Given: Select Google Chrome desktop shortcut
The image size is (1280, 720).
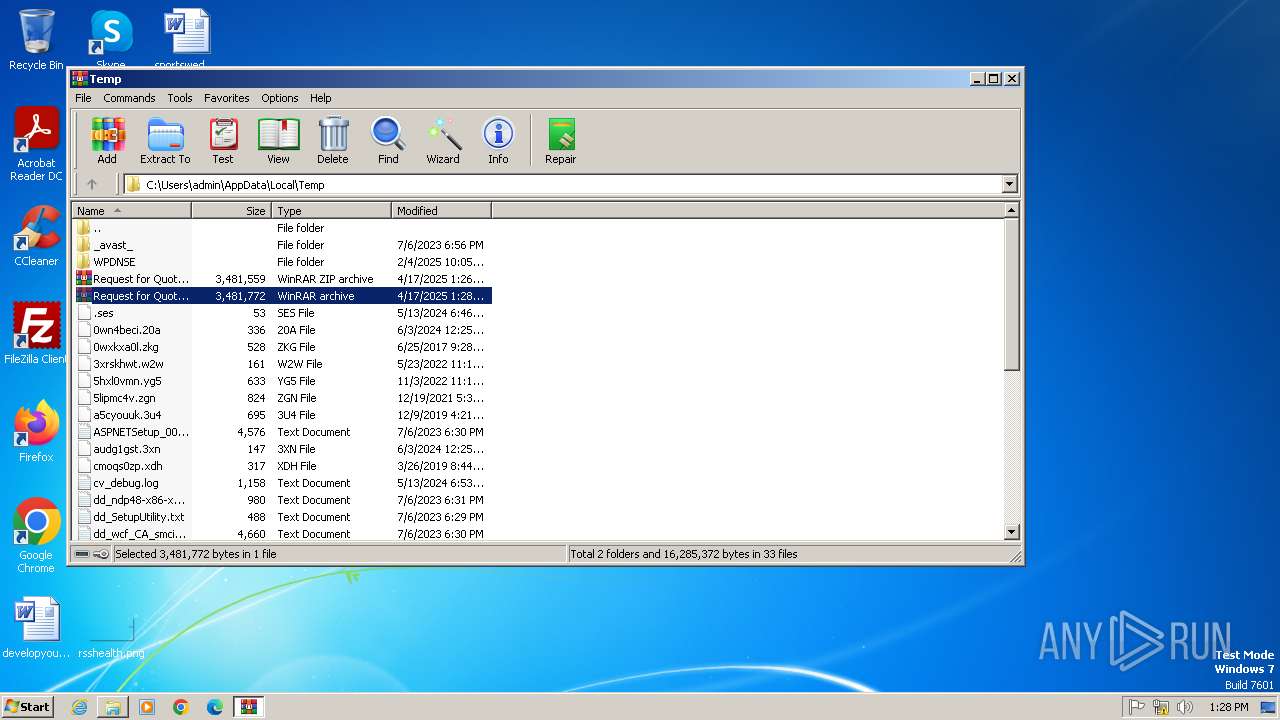Looking at the screenshot, I should click(36, 536).
